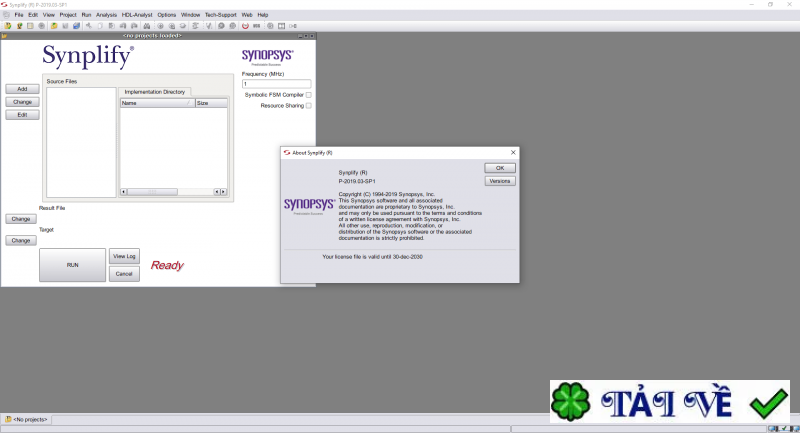Select the Implementation Directory tab

point(155,92)
